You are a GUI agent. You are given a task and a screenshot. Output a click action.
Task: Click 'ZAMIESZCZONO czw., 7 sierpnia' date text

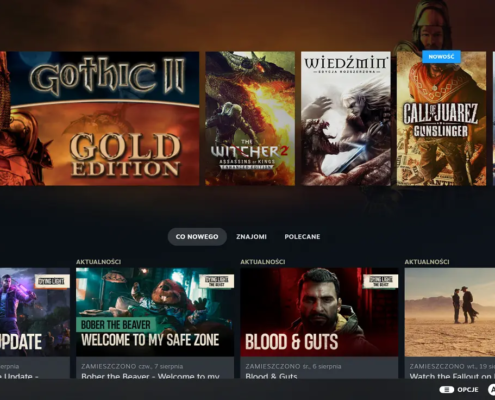point(132,366)
